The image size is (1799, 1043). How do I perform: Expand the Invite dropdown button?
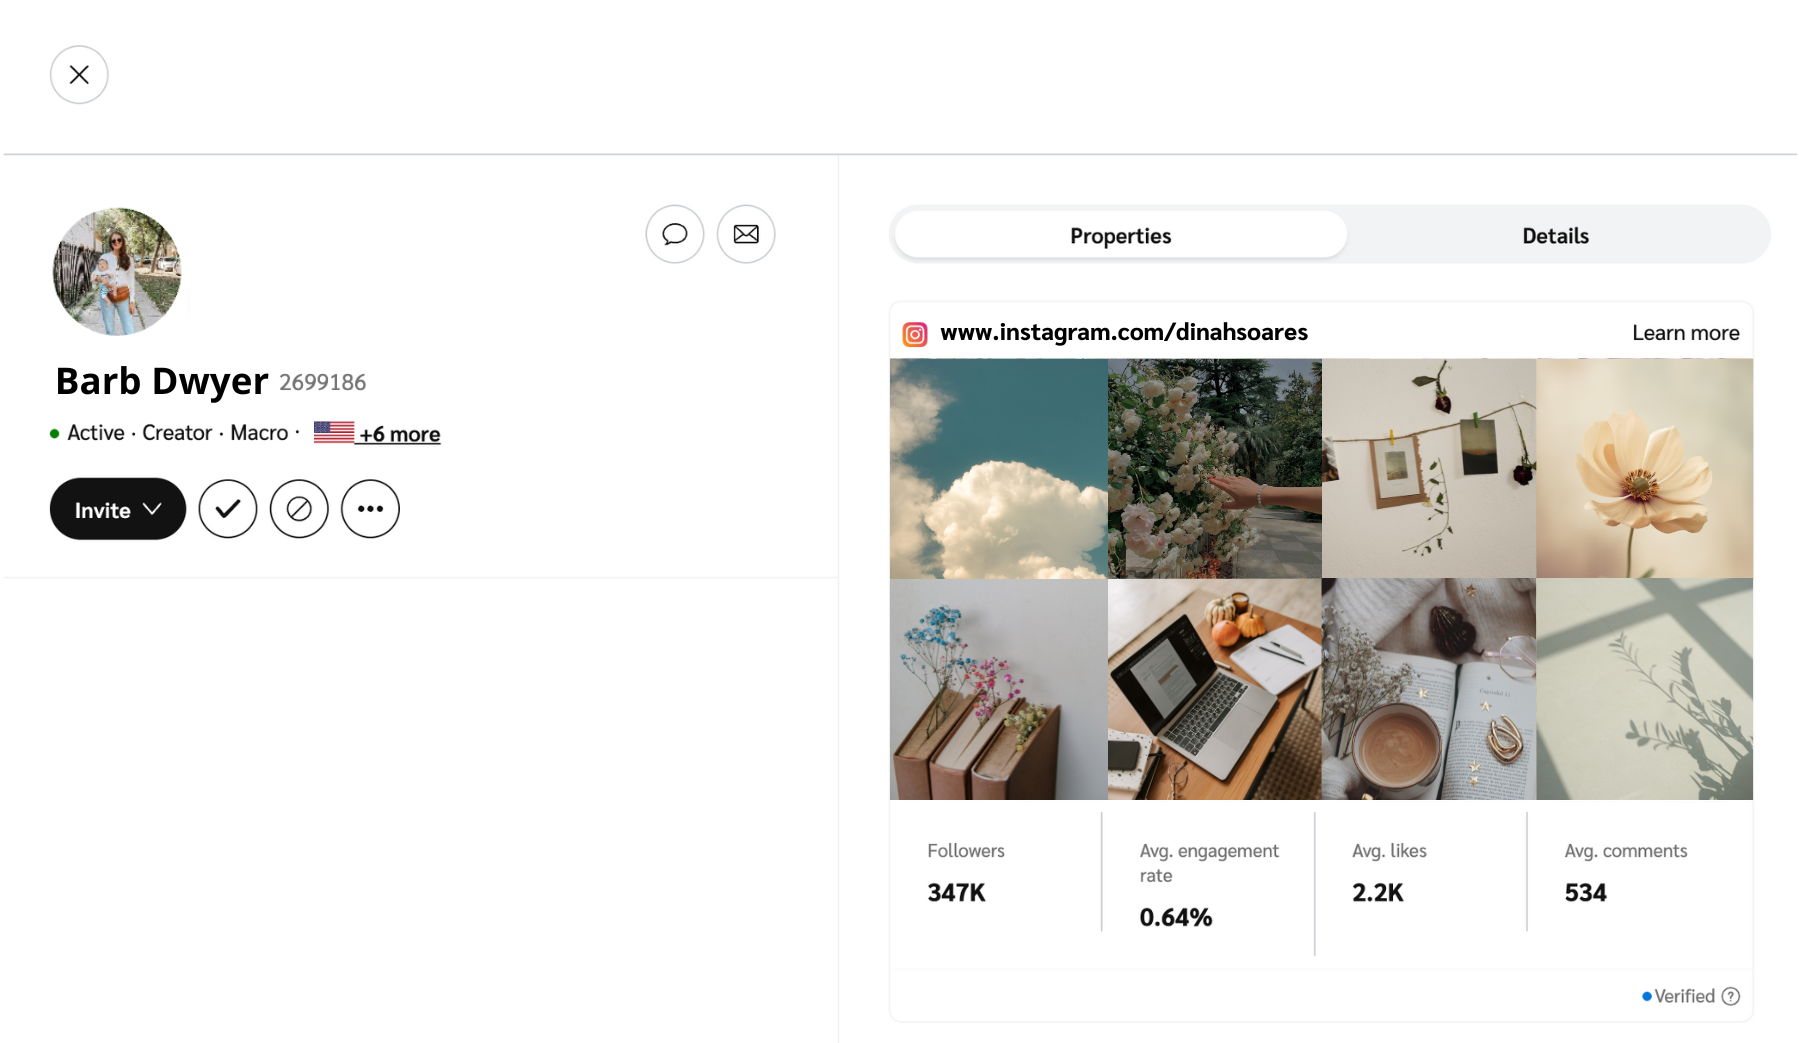point(118,509)
